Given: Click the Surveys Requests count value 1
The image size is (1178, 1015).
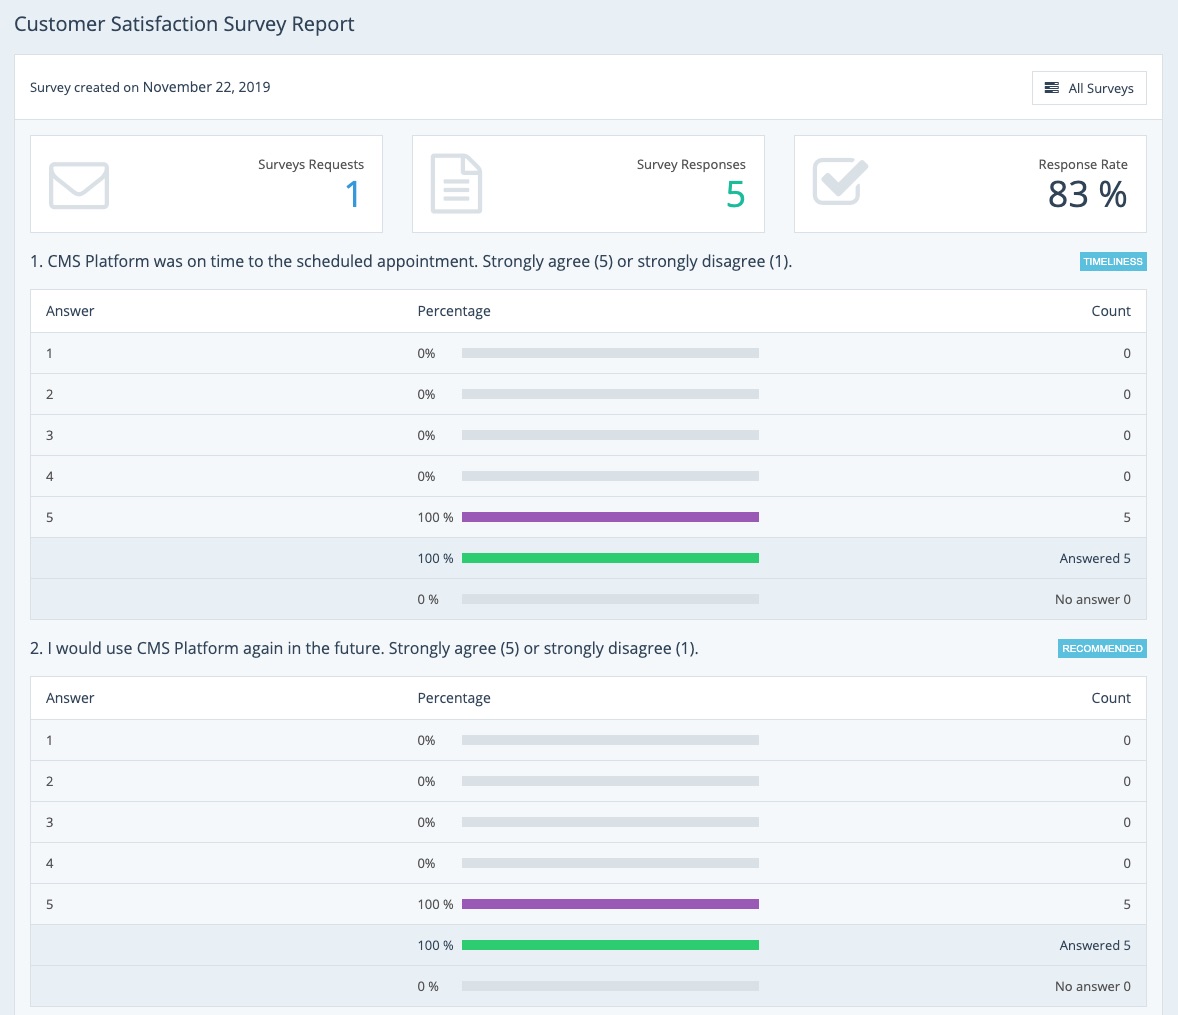Looking at the screenshot, I should pos(352,194).
